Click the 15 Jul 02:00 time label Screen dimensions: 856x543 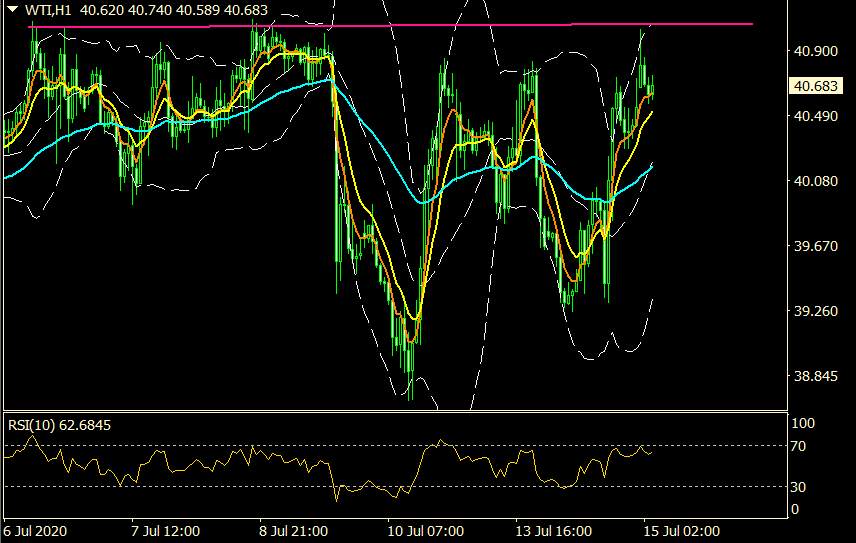coord(682,531)
